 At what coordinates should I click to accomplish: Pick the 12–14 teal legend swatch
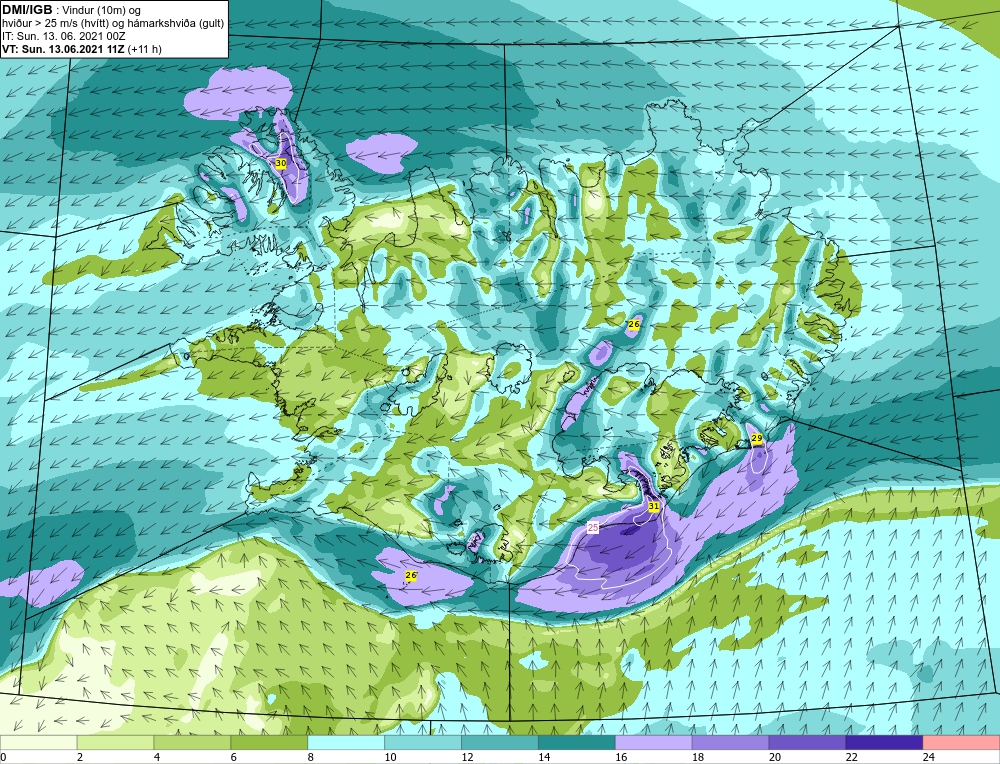tap(499, 742)
